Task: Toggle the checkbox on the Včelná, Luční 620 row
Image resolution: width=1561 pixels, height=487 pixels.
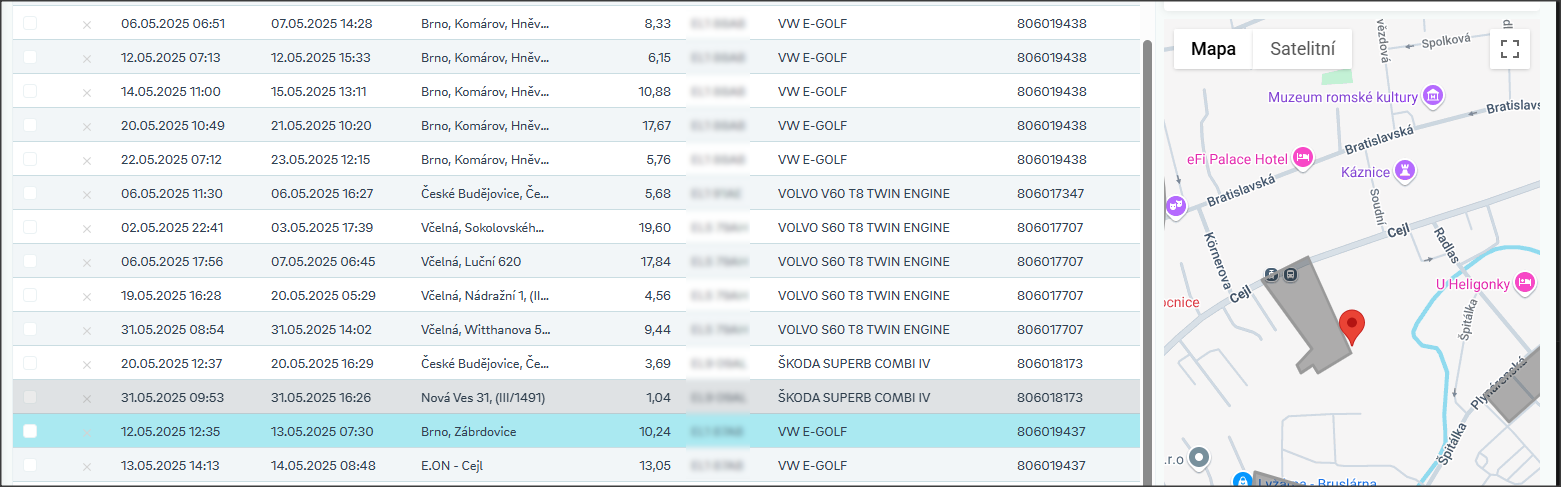Action: pos(30,261)
